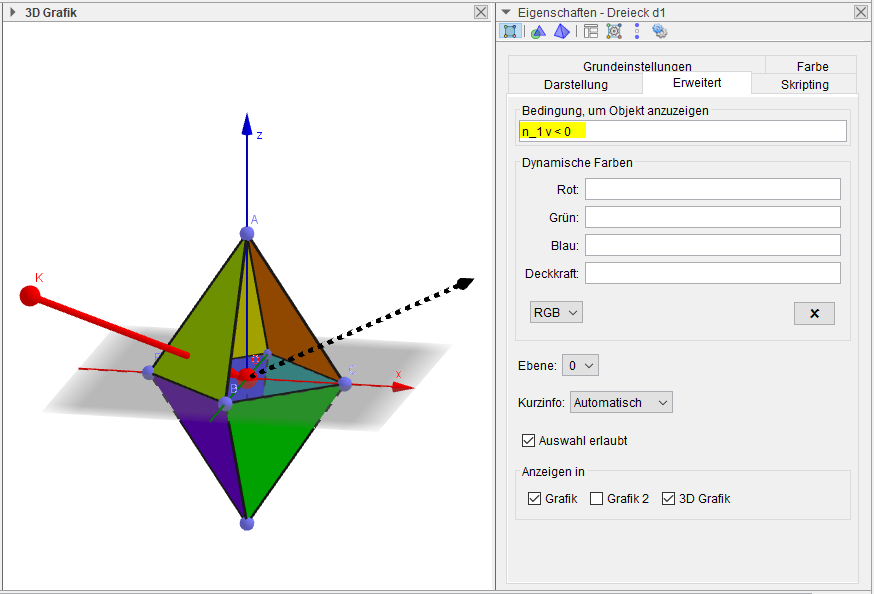Open advanced settings blue gears icon

(660, 32)
